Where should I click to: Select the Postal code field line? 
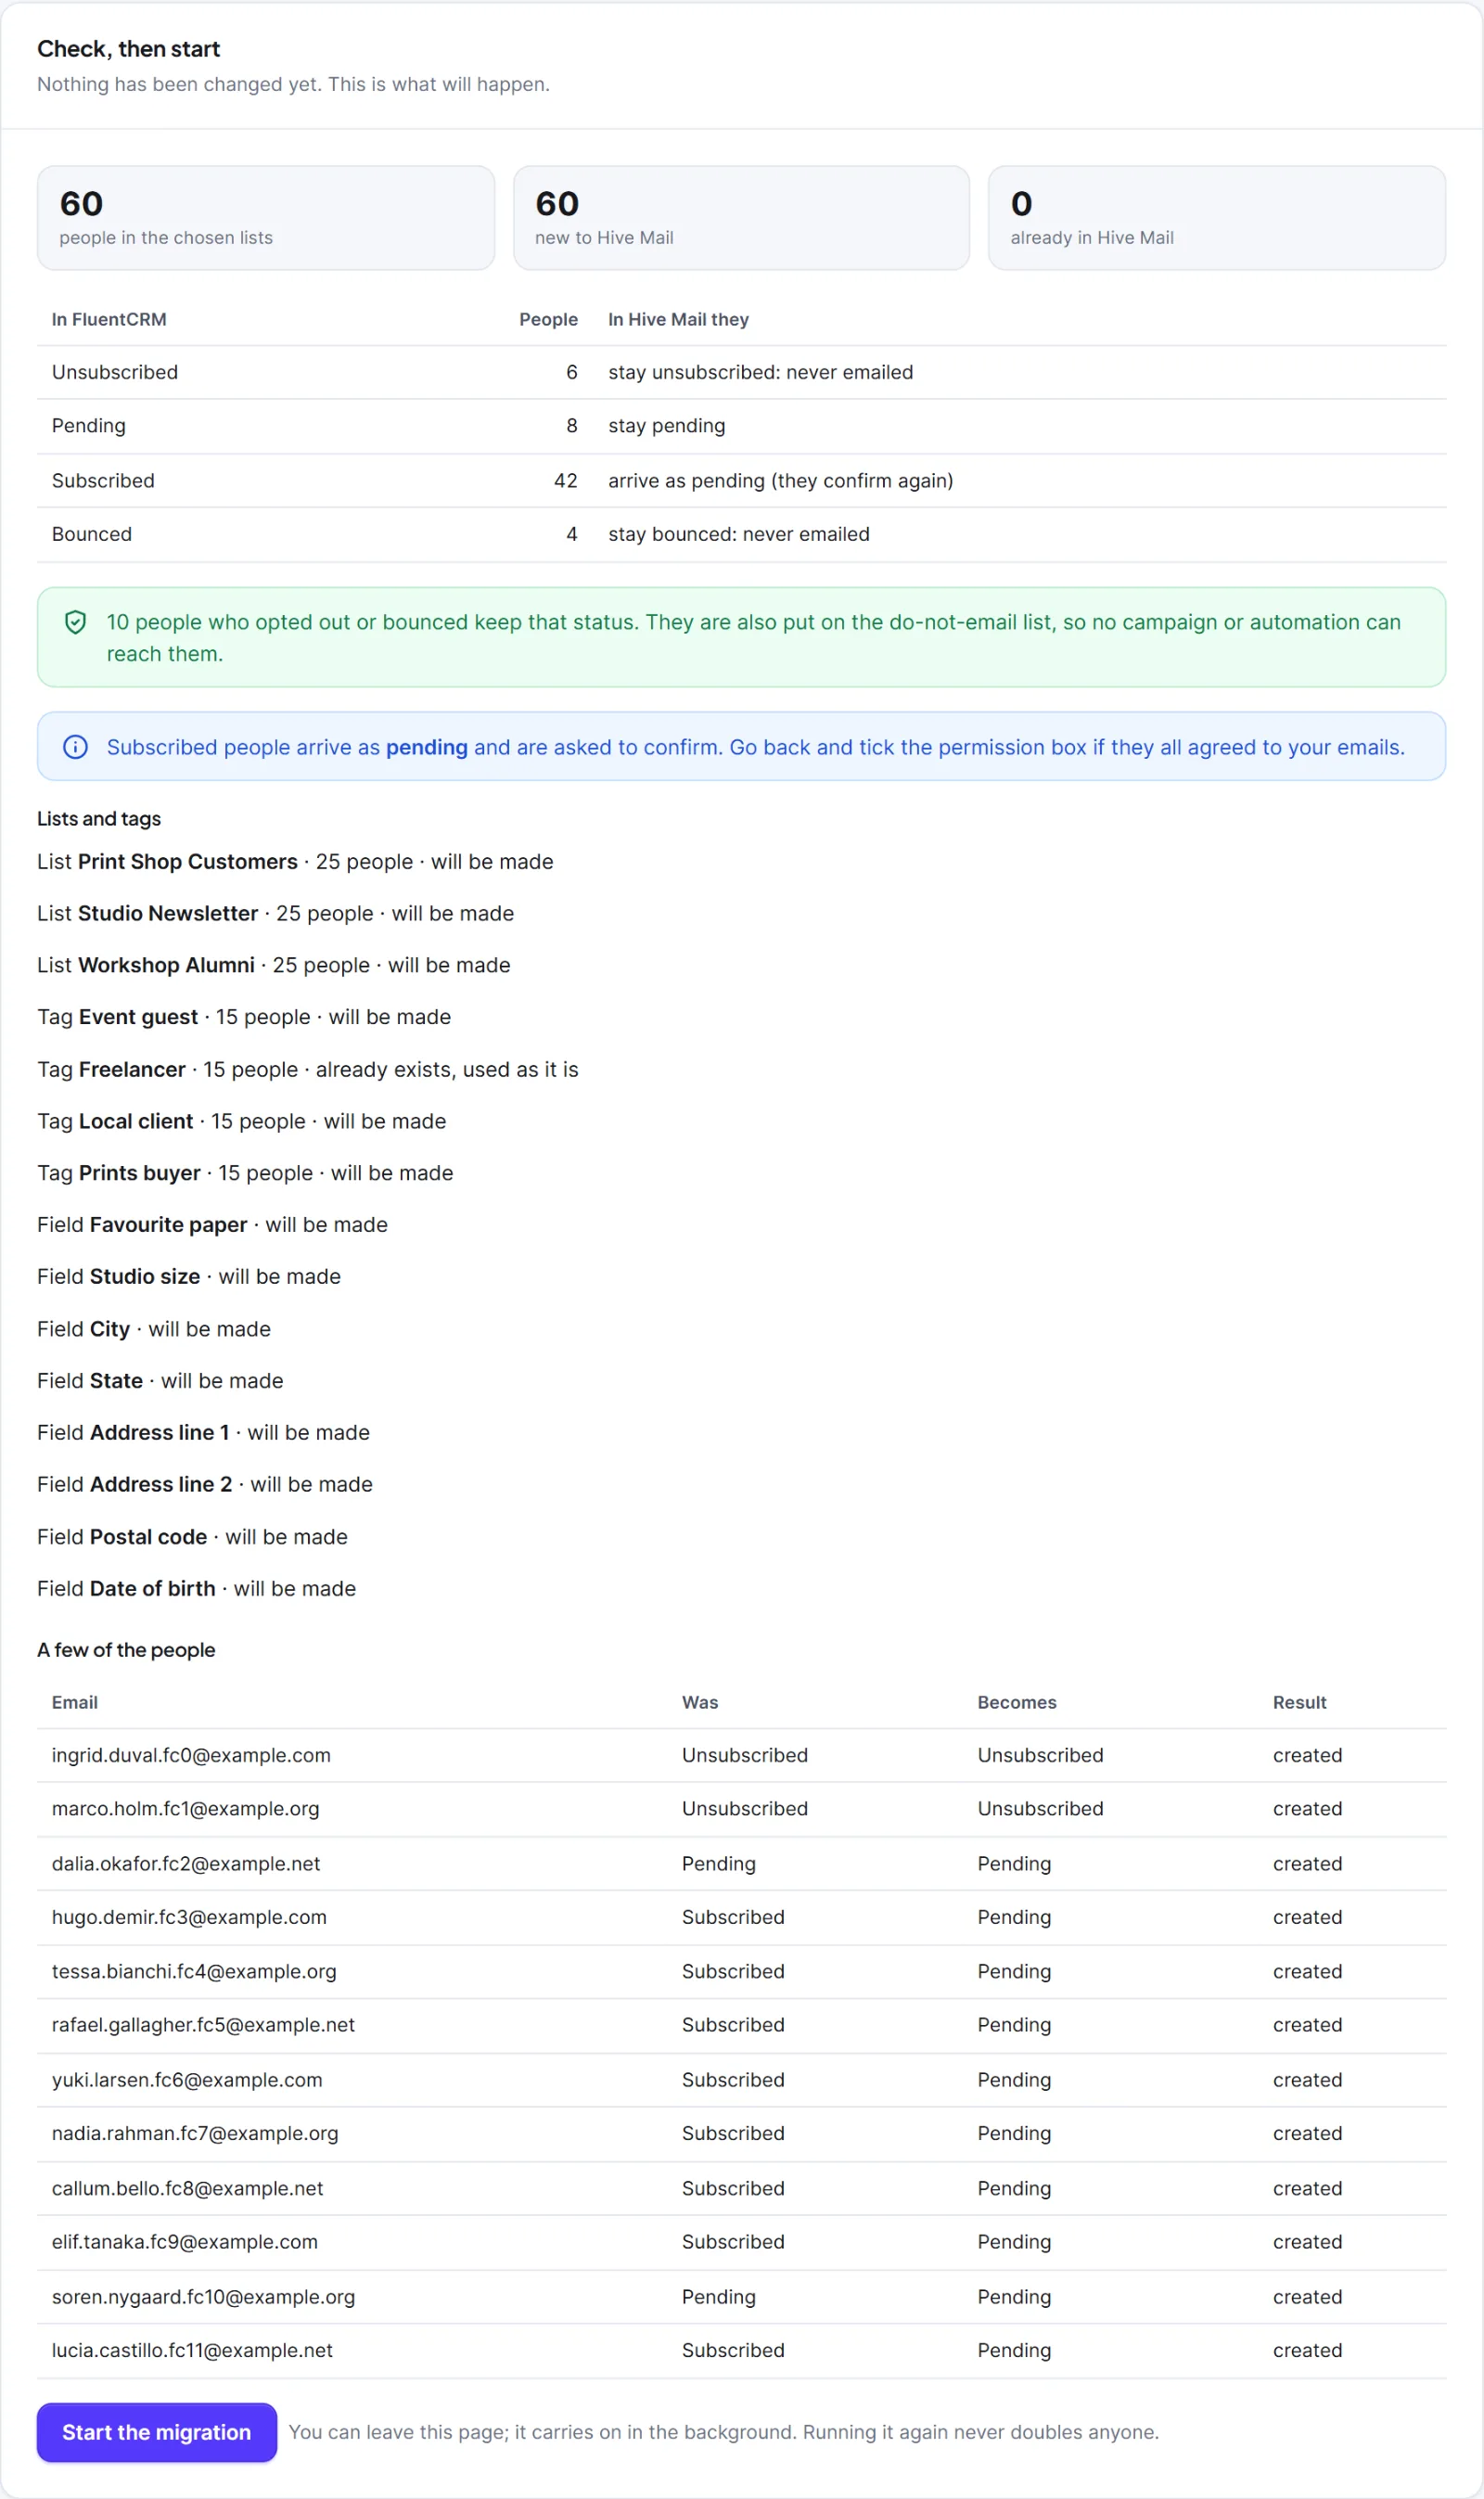click(x=193, y=1537)
